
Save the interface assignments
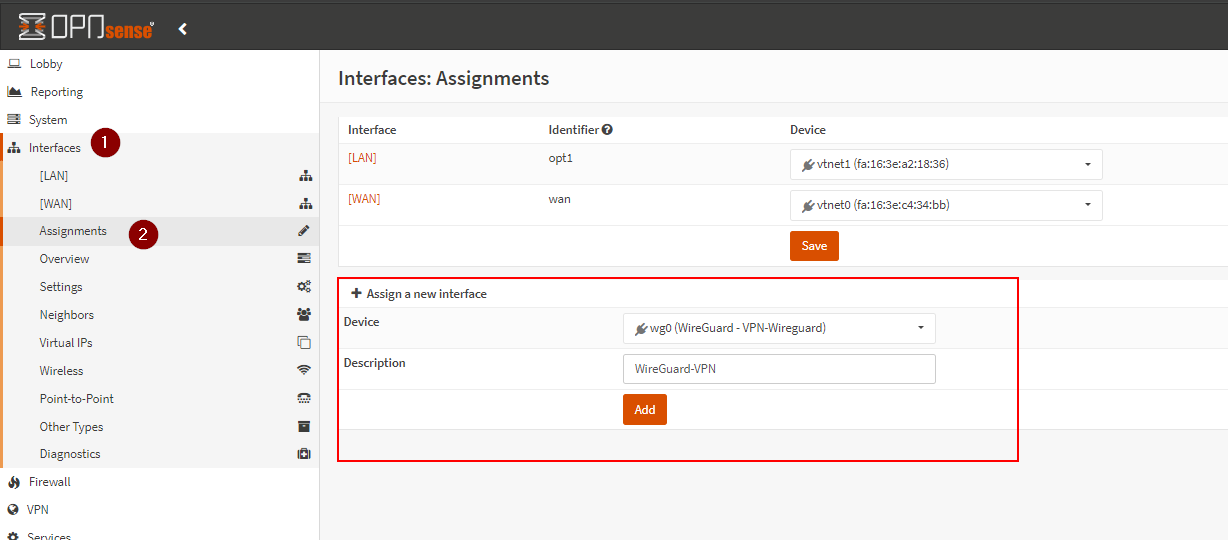pos(814,246)
